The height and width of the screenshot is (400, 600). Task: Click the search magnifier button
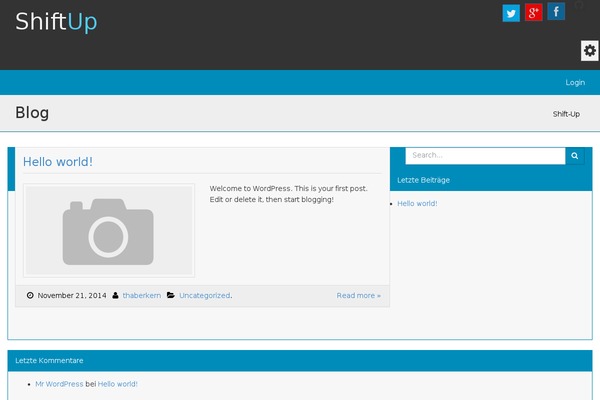tap(574, 156)
